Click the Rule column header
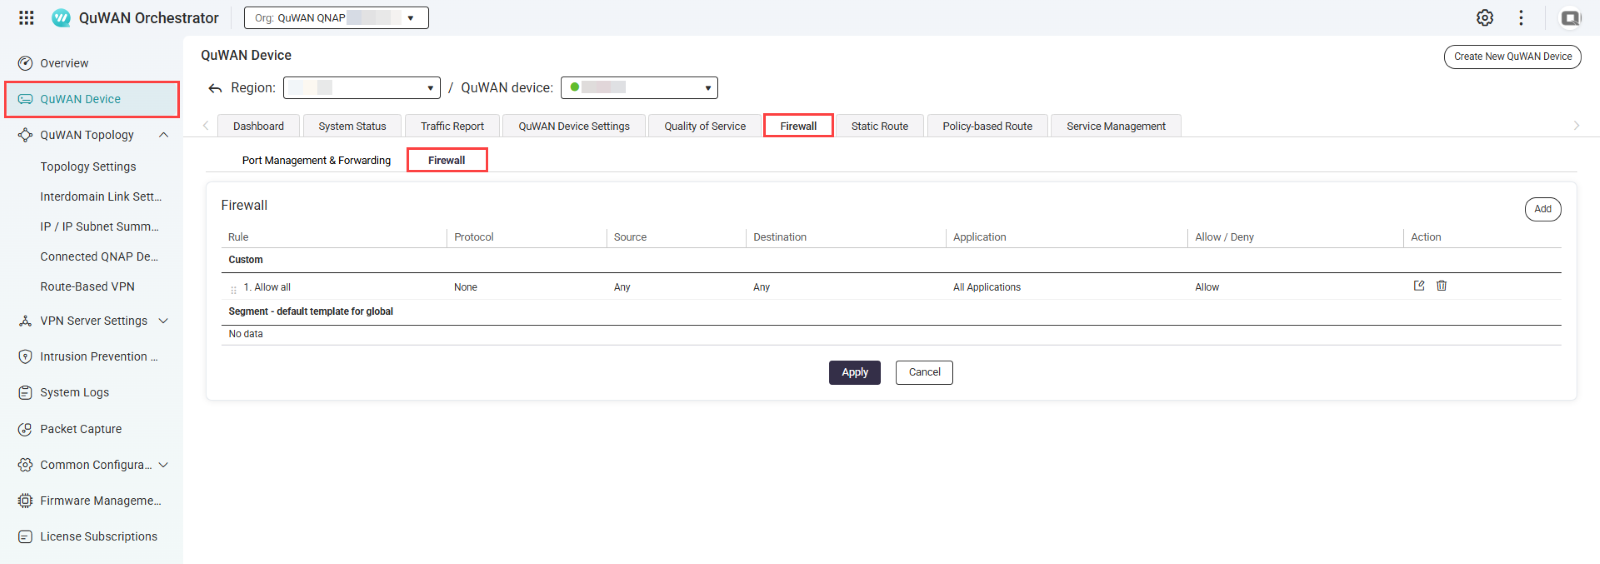The width and height of the screenshot is (1600, 564). pos(238,237)
